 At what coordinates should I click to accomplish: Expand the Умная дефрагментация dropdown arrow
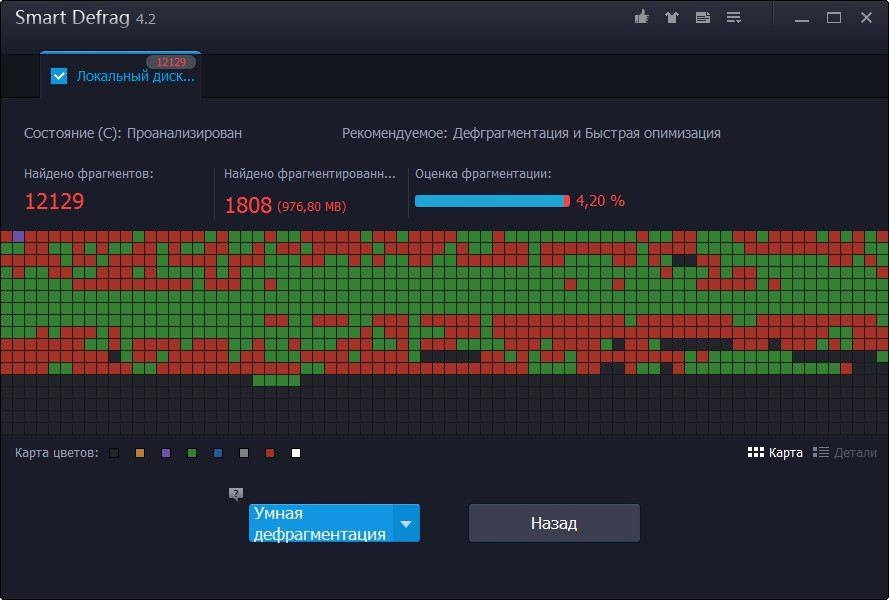tap(406, 523)
